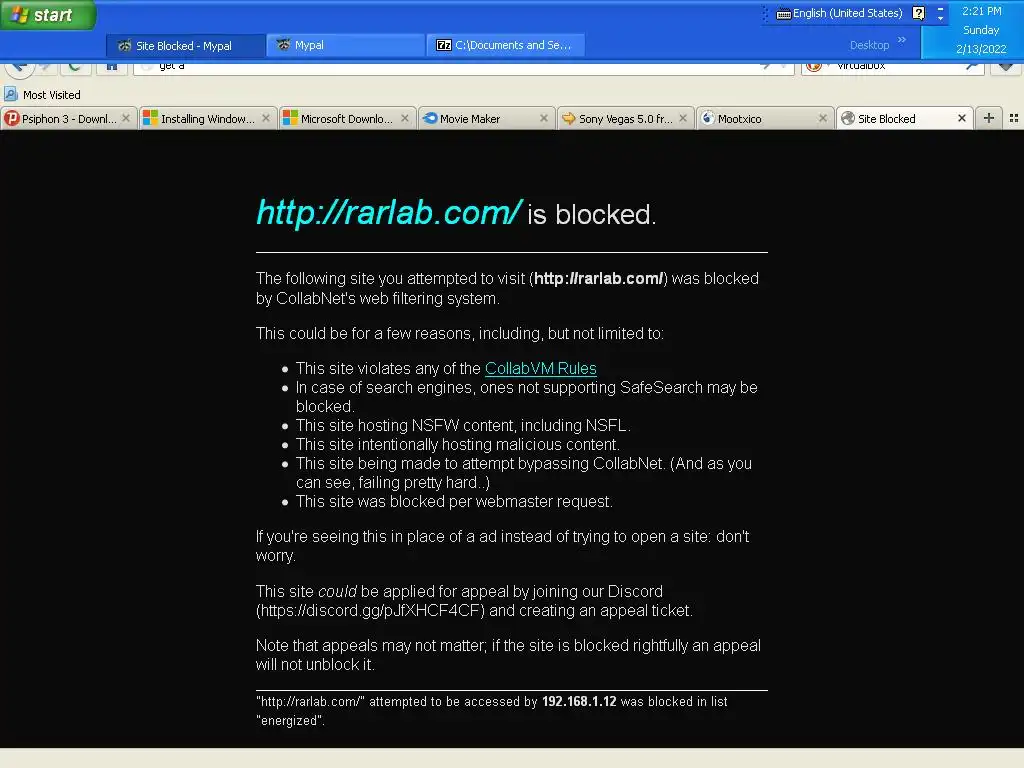This screenshot has width=1024, height=768.
Task: Click "This site hosting NSFW content" bullet
Action: pos(463,425)
